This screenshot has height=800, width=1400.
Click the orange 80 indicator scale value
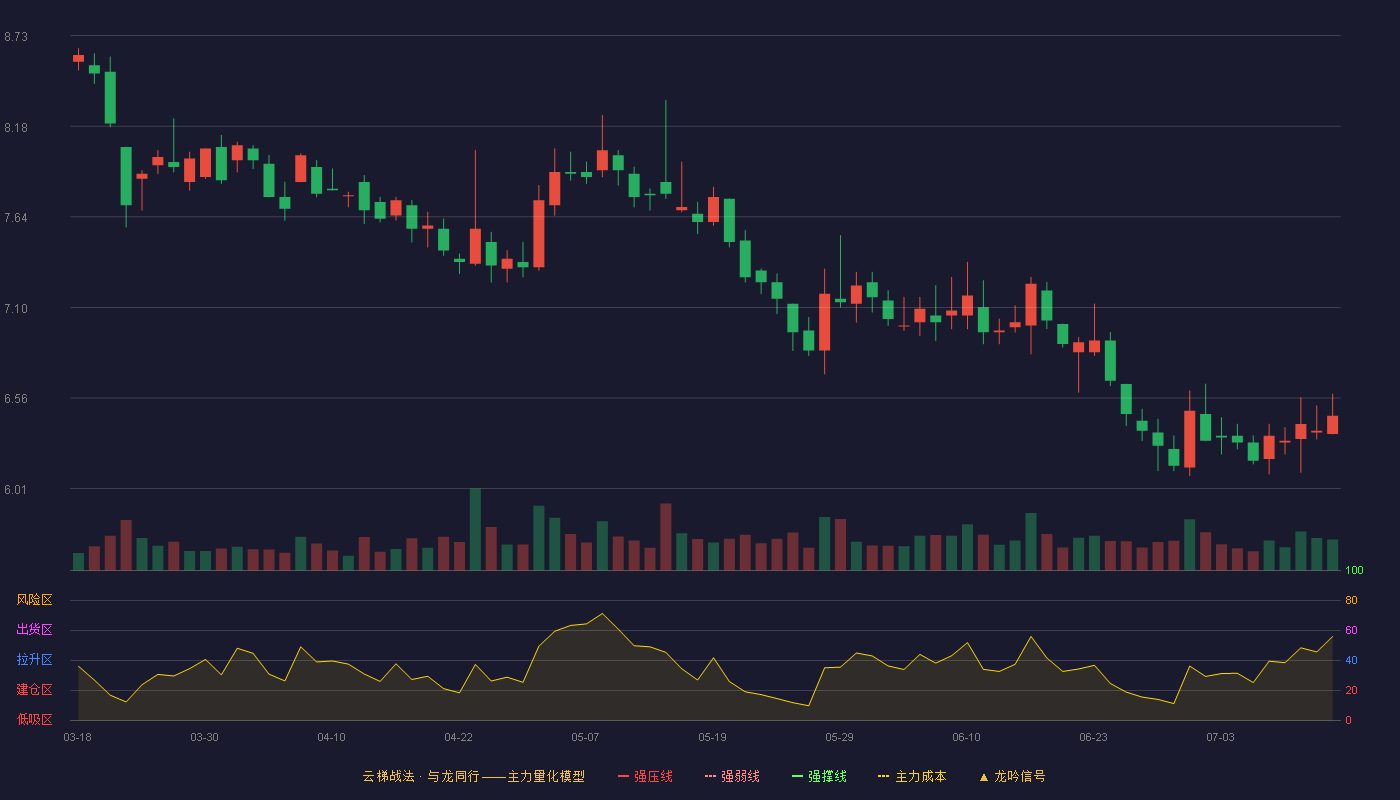coord(1351,601)
